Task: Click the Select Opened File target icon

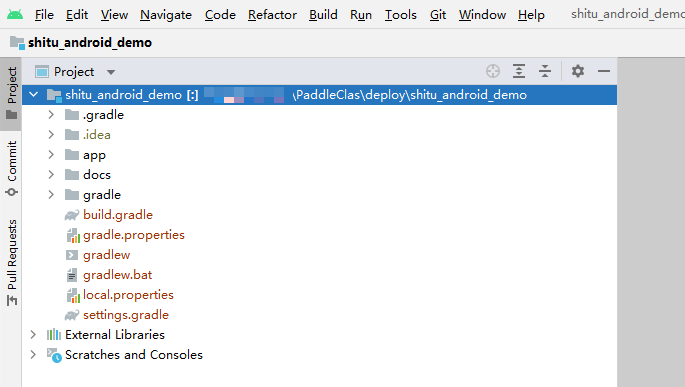Action: tap(493, 71)
